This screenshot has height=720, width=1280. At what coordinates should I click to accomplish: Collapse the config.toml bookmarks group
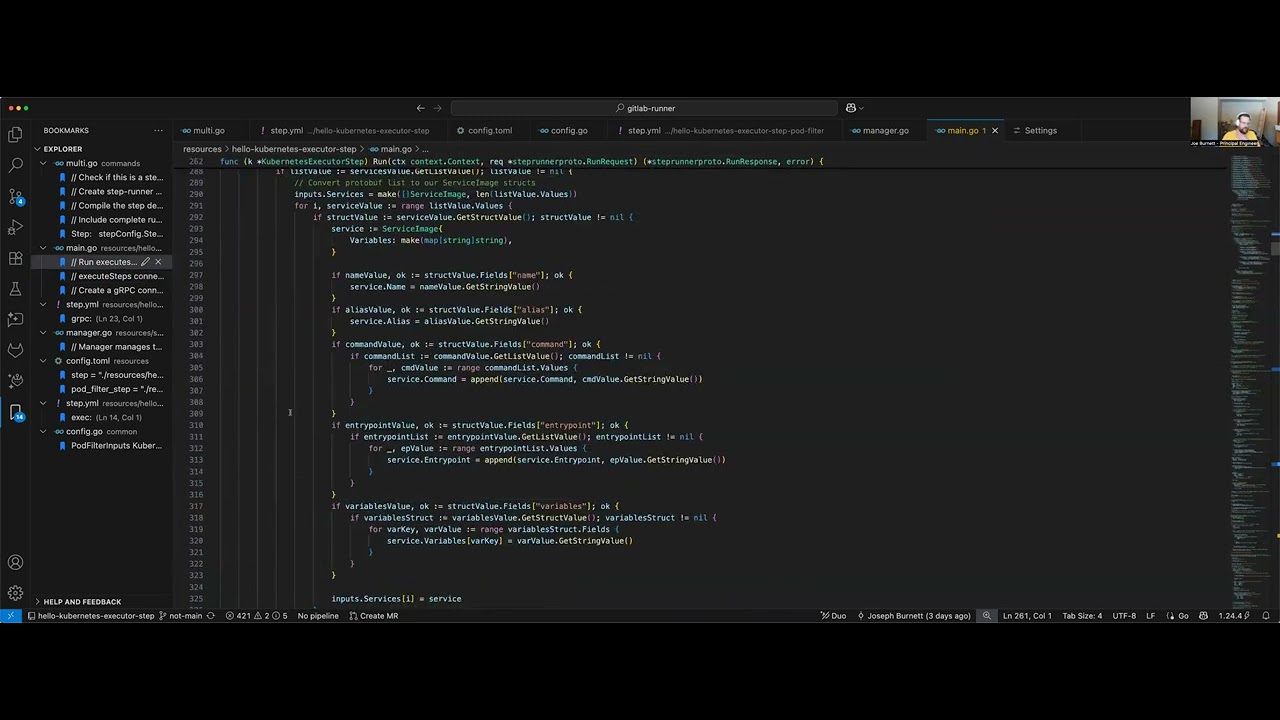pyautogui.click(x=43, y=361)
